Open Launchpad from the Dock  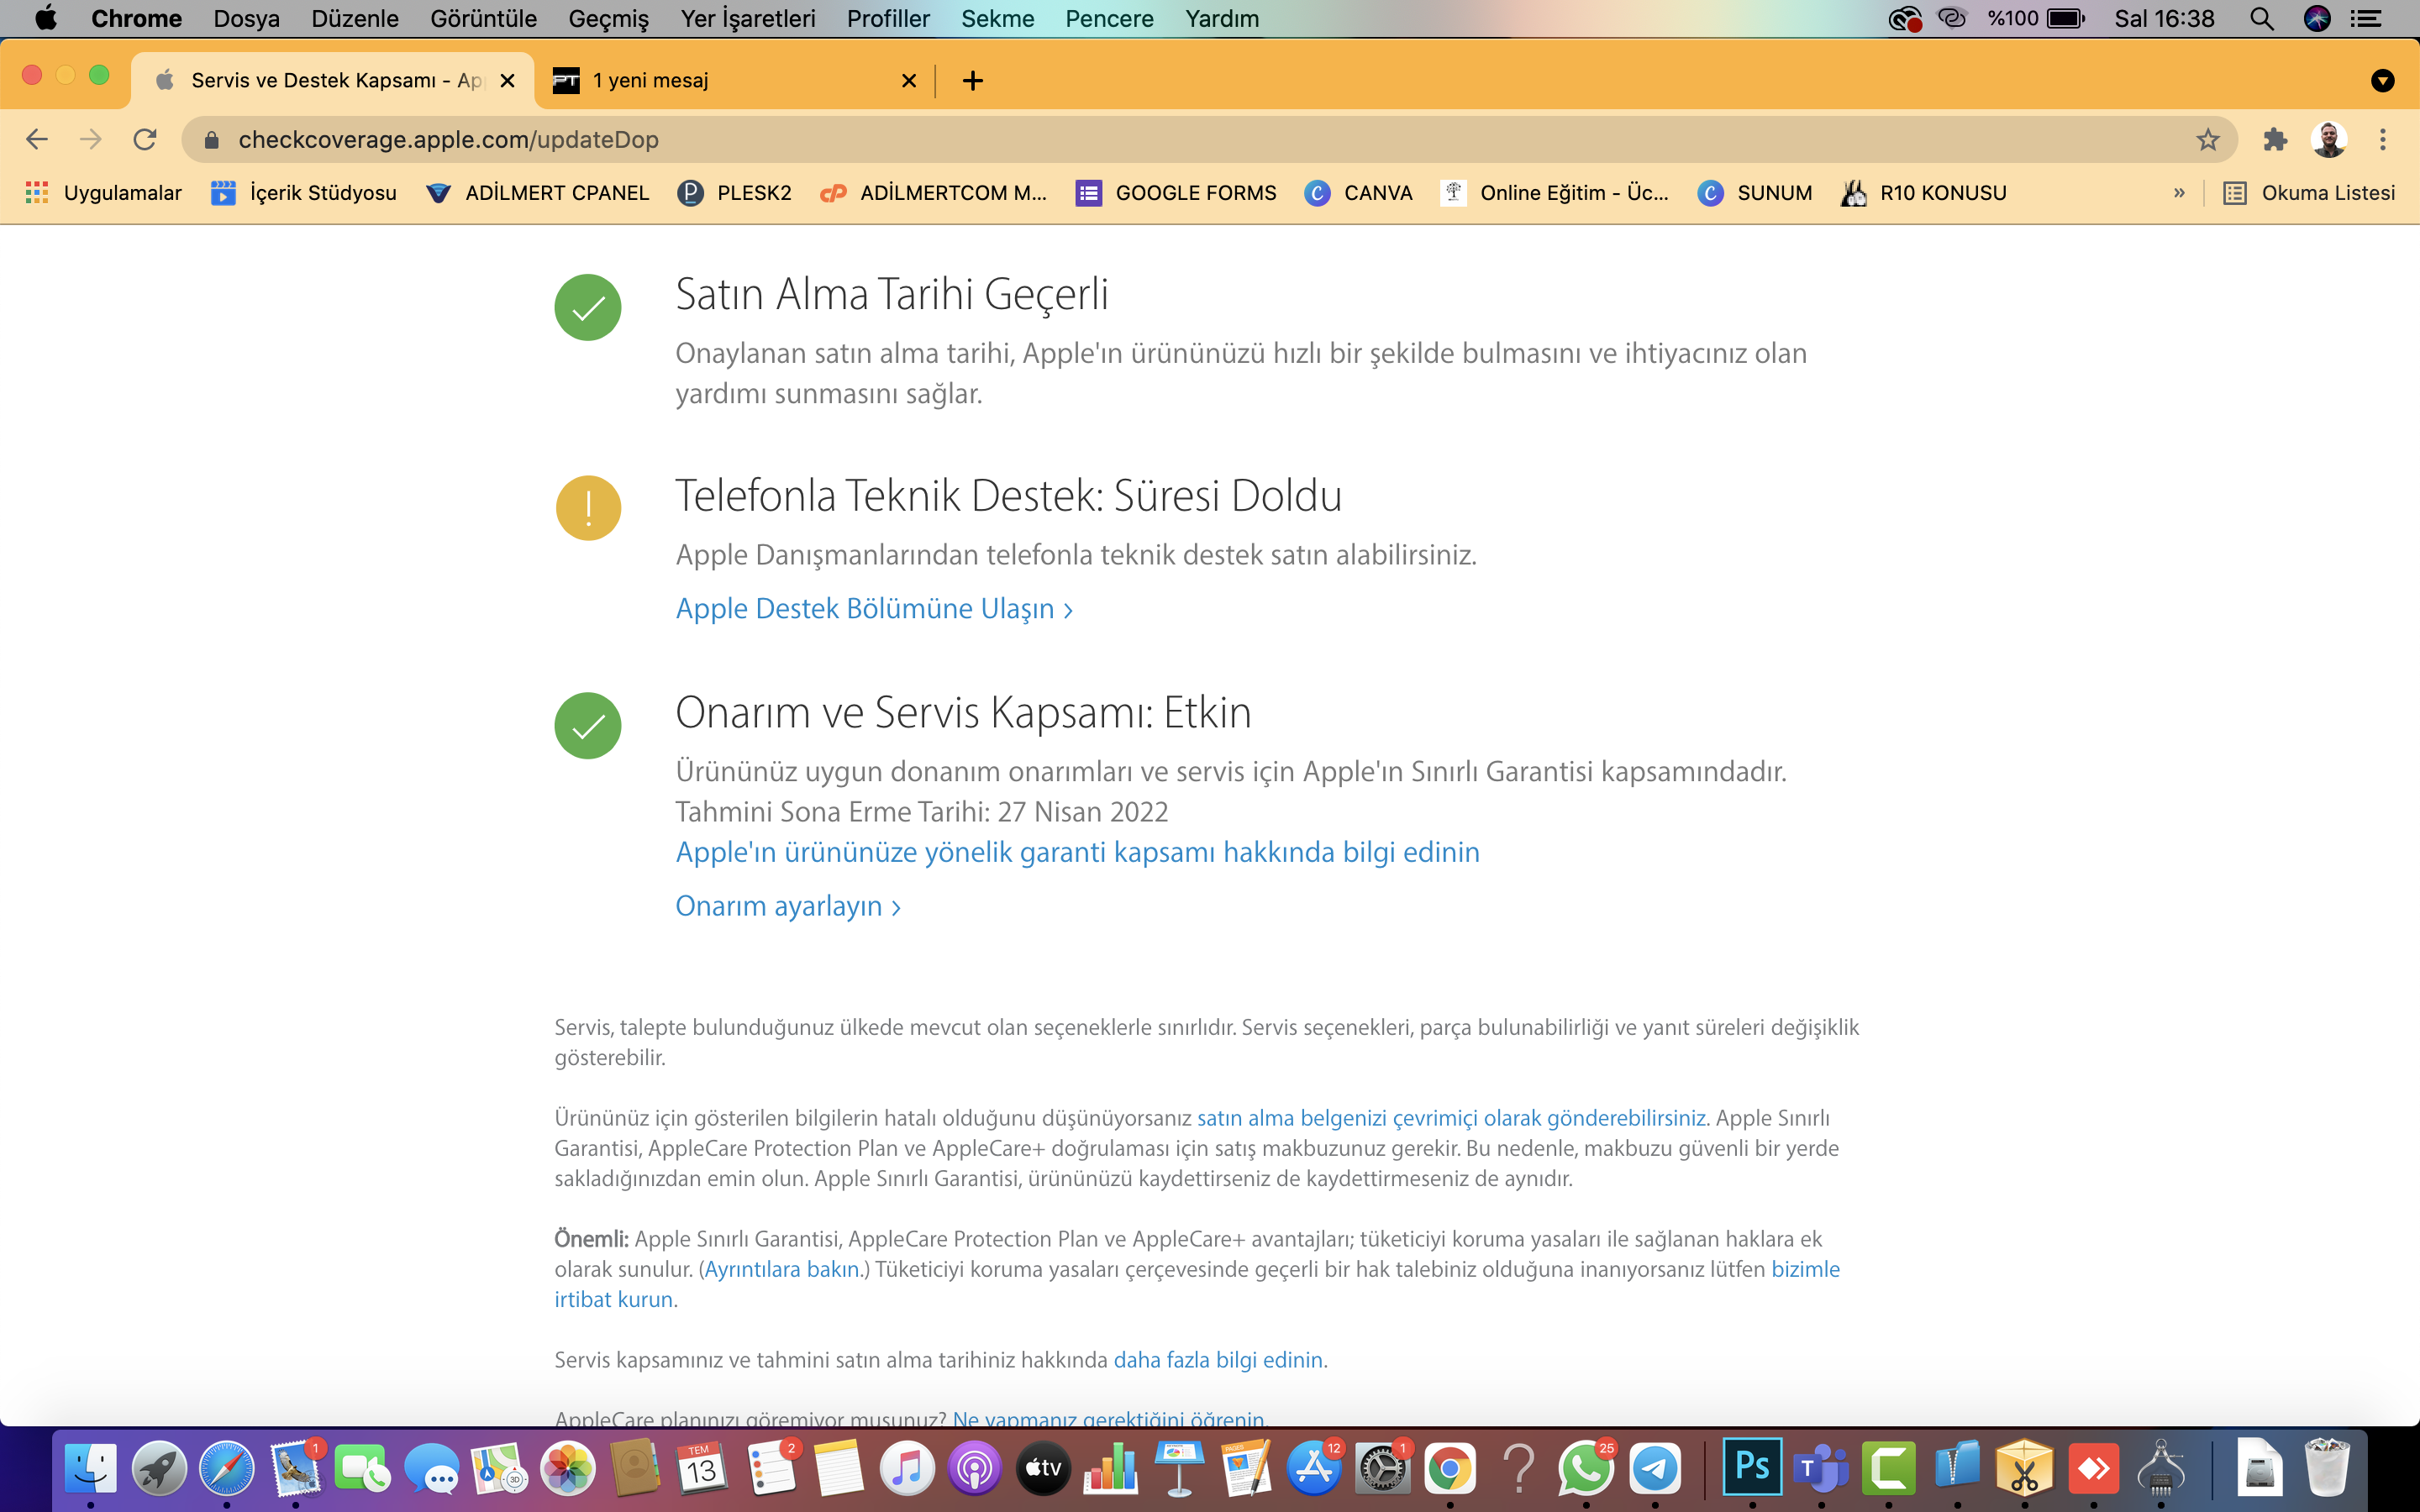159,1469
